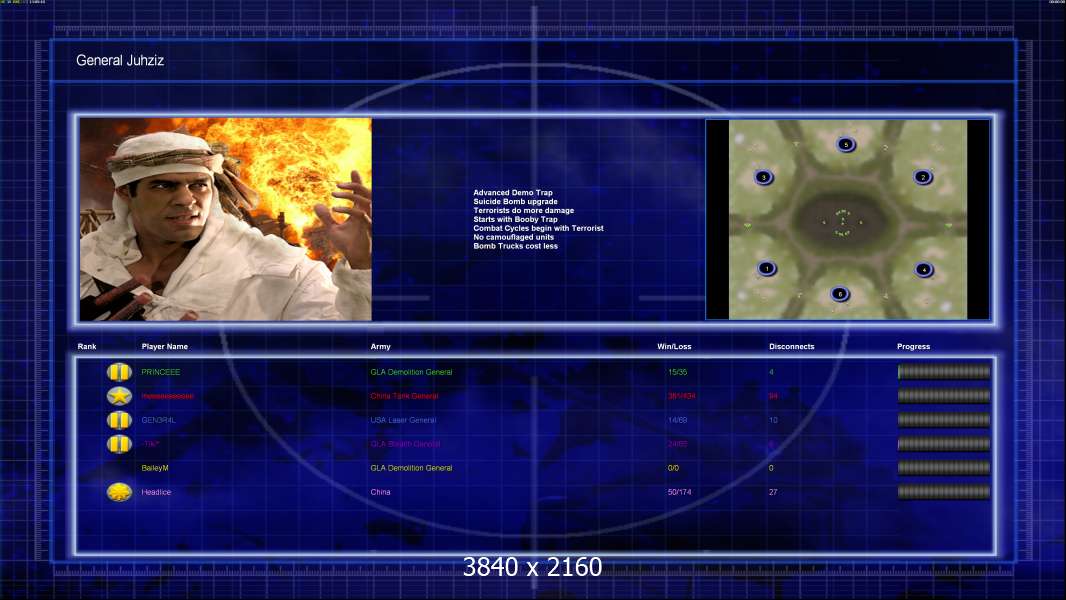Click Headlice's China army text
The width and height of the screenshot is (1066, 600).
pos(380,492)
